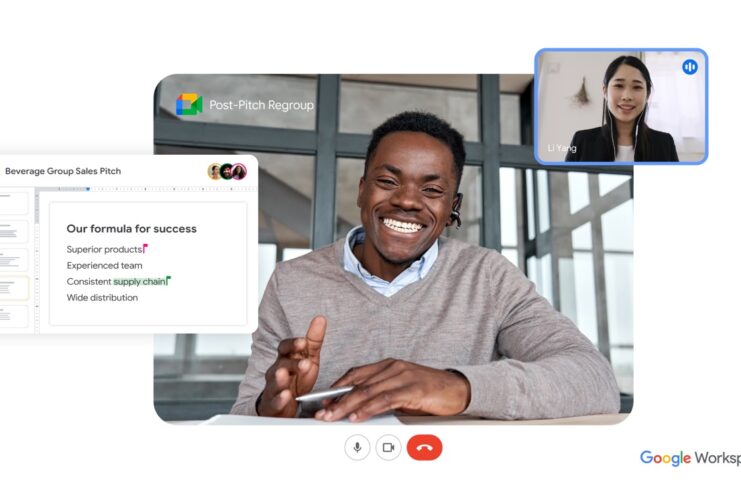The height and width of the screenshot is (486, 741).
Task: Click the Experienced team line
Action: pos(104,265)
